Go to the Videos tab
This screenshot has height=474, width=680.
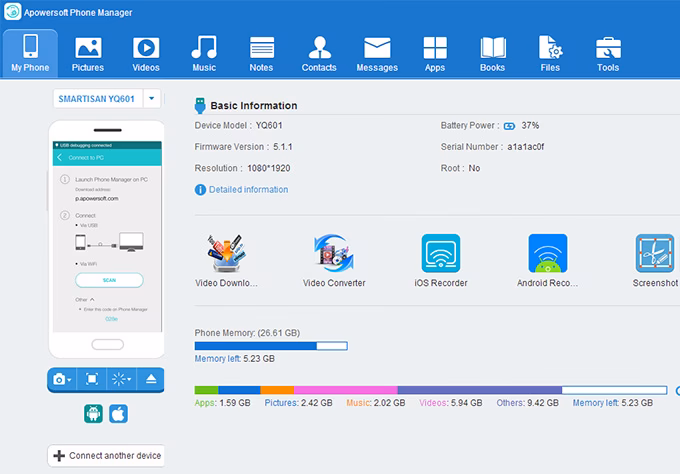(146, 53)
